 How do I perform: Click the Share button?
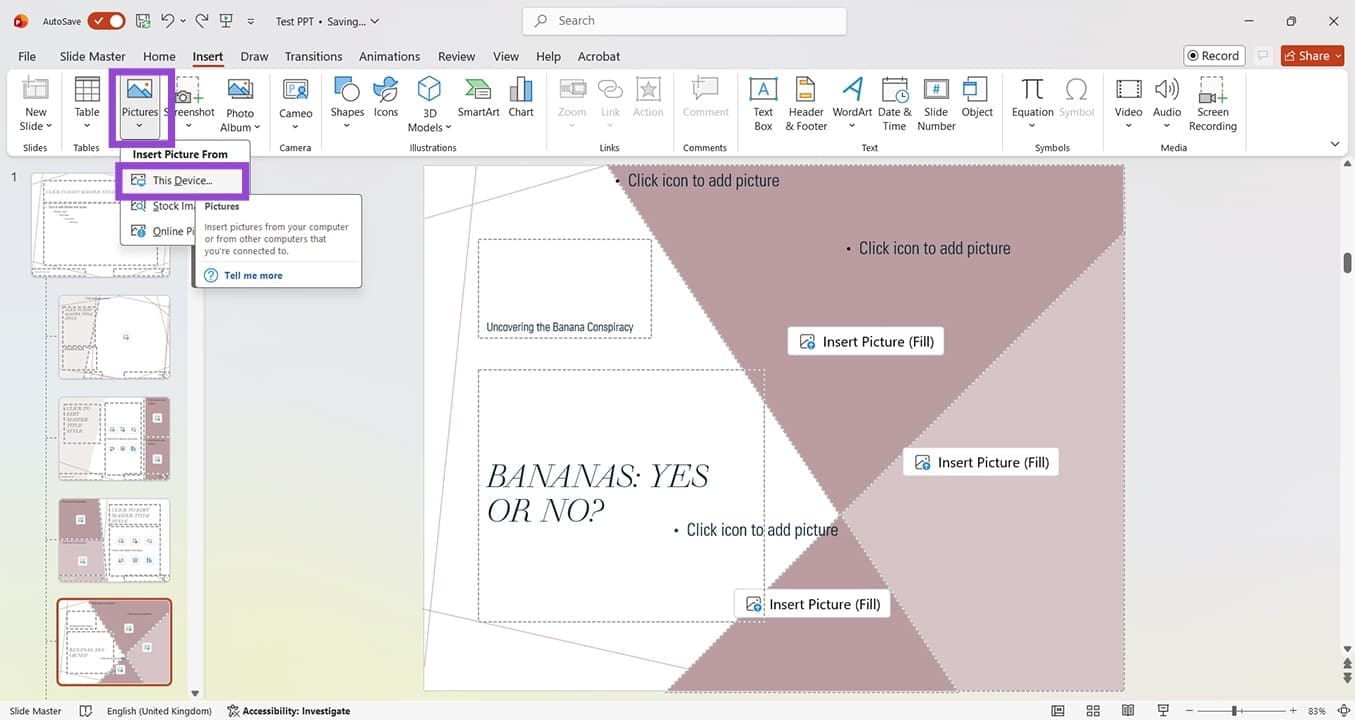coord(1312,56)
